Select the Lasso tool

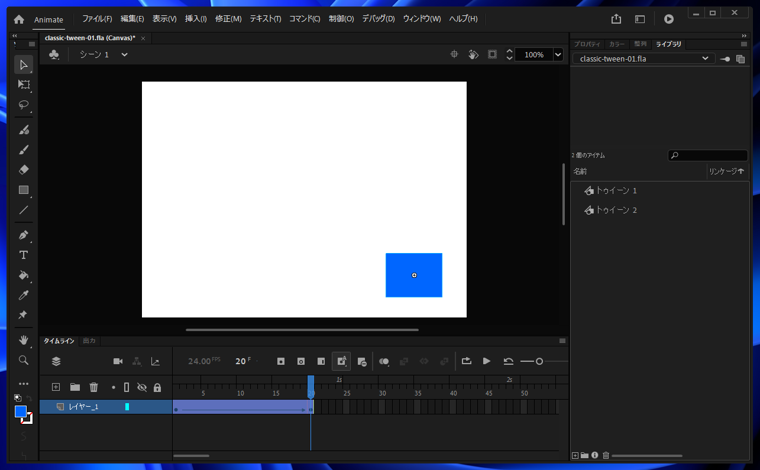point(23,105)
